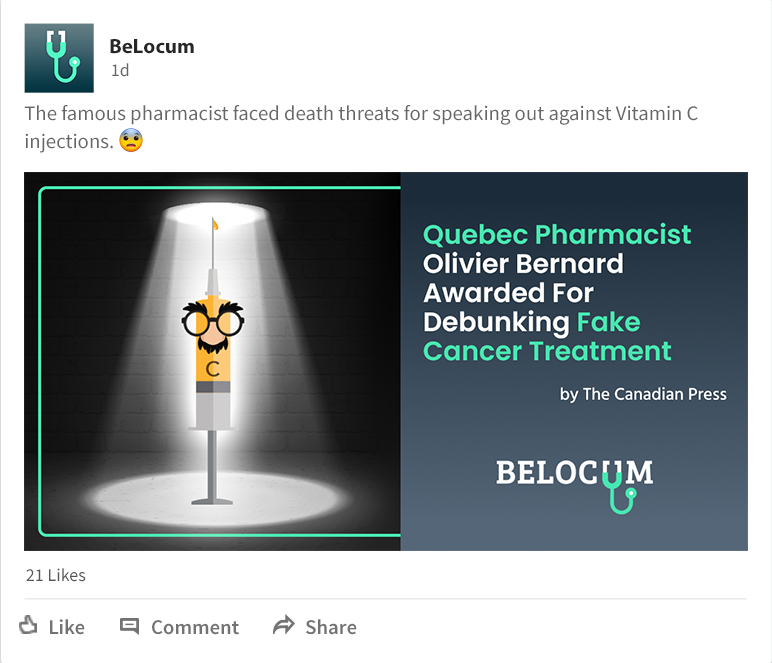Open the BeLocum author name link
The height and width of the screenshot is (663, 772).
[x=151, y=46]
